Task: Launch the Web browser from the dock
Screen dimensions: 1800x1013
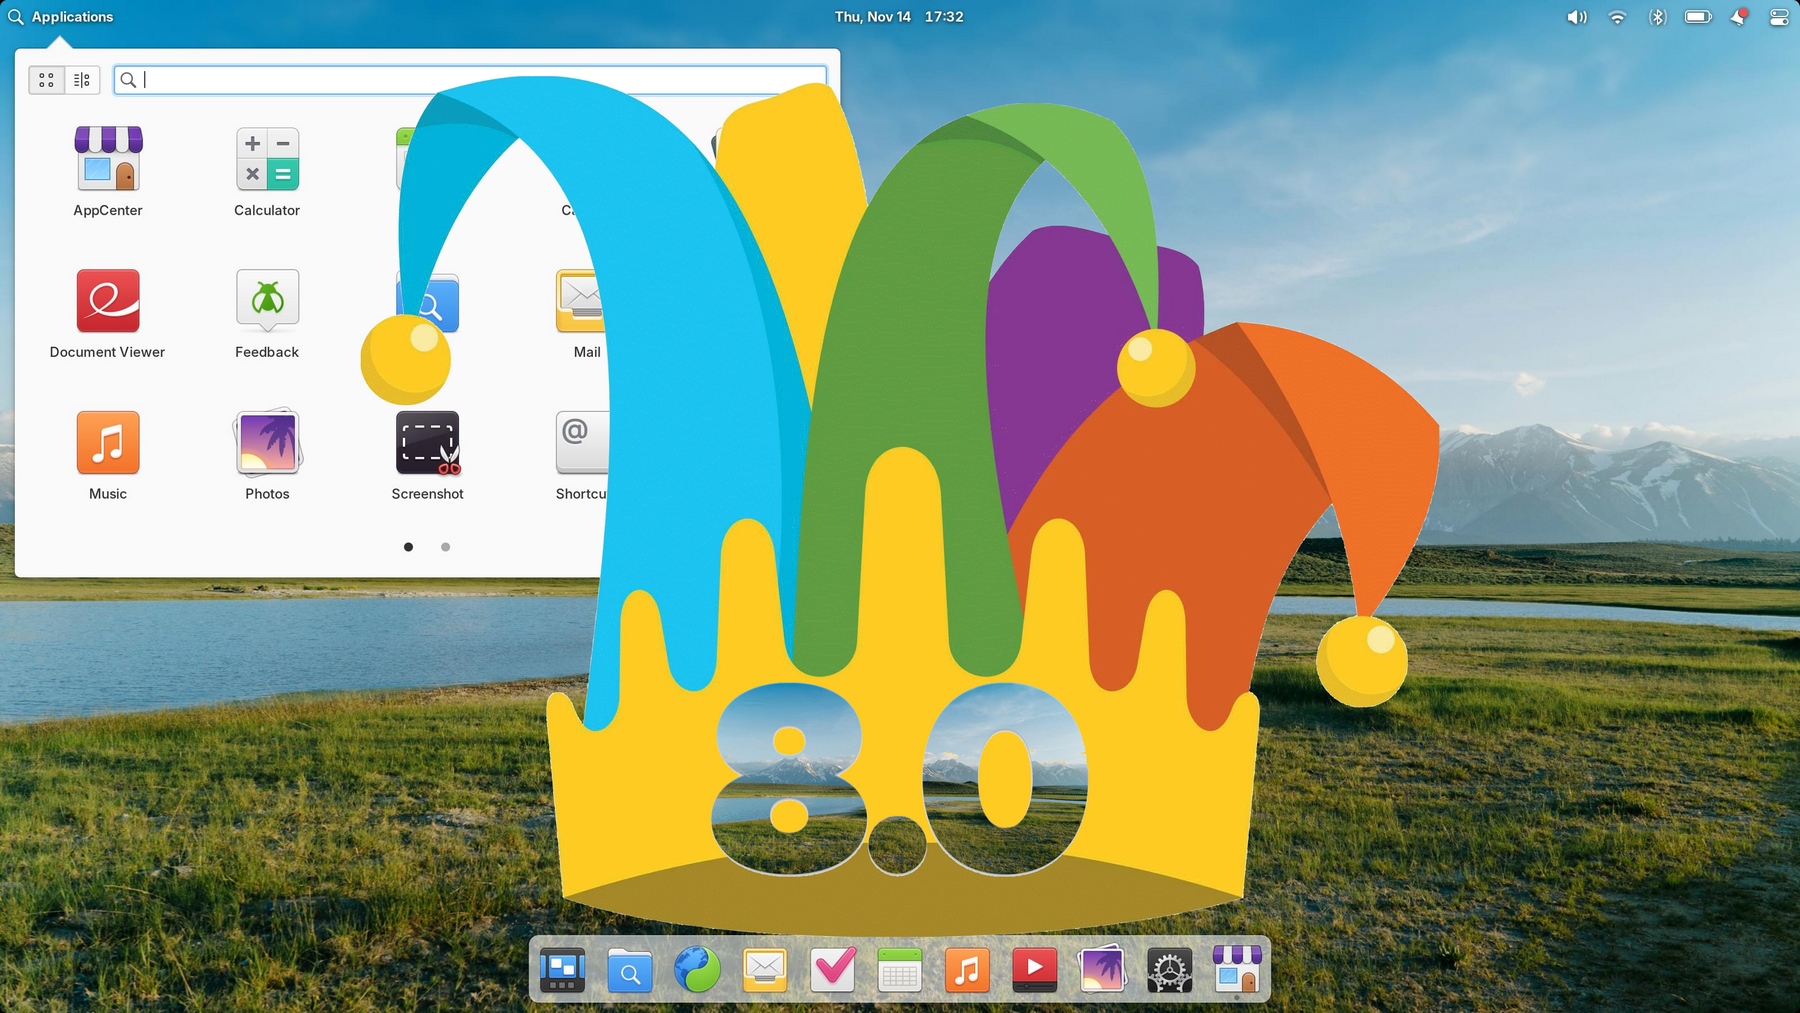Action: [697, 969]
